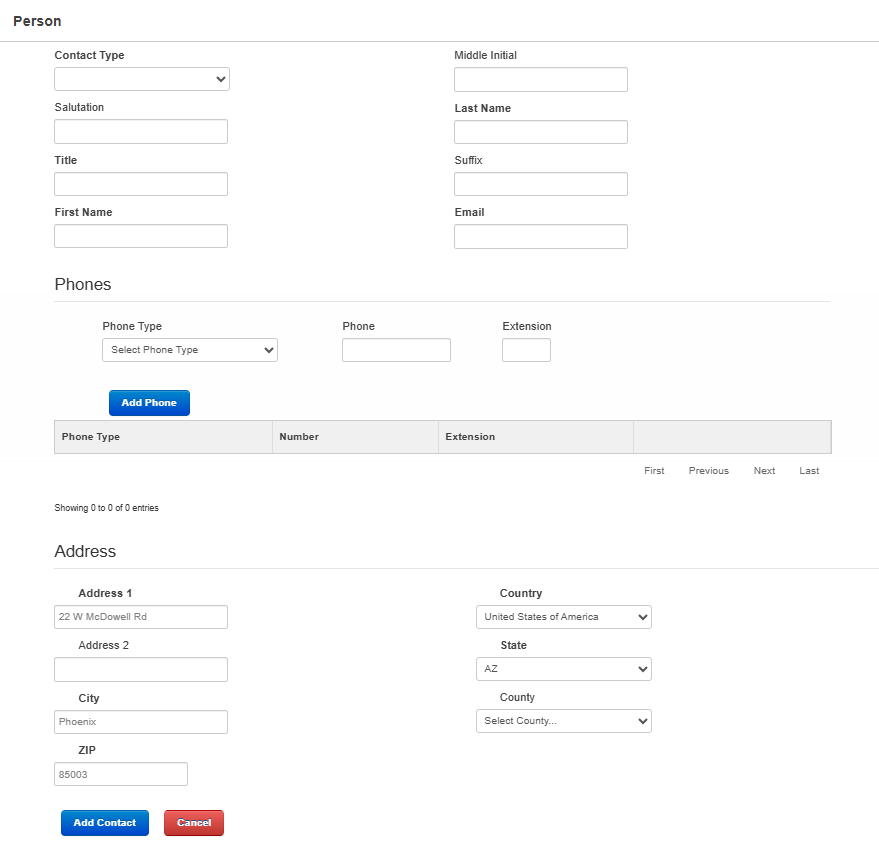Click the Previous pagination link
The height and width of the screenshot is (852, 879).
pos(708,471)
